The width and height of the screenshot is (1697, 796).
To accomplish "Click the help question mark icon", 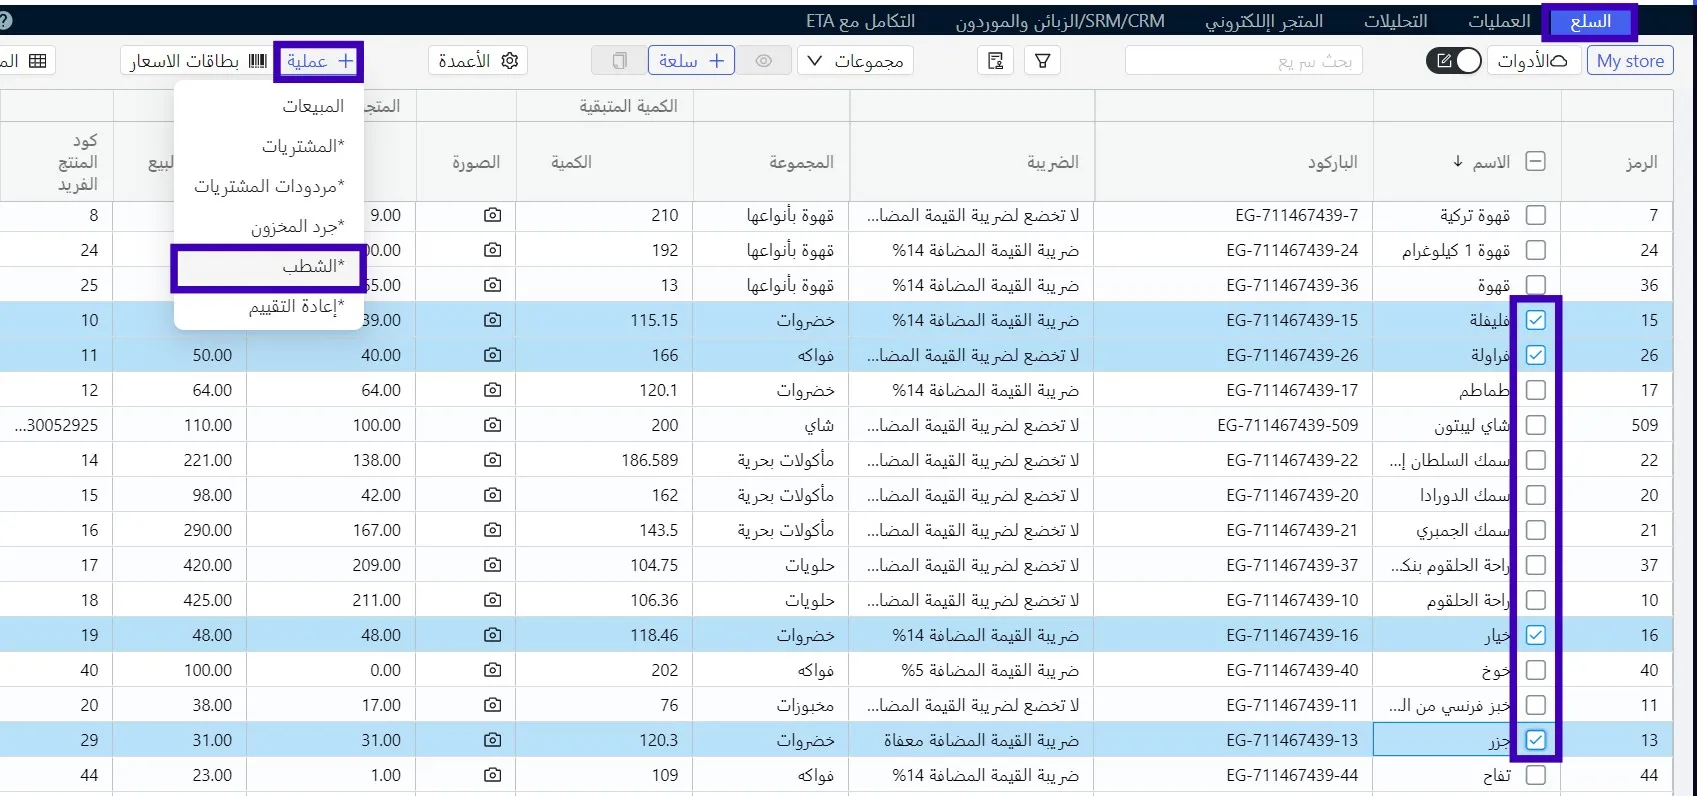I will (x=5, y=21).
